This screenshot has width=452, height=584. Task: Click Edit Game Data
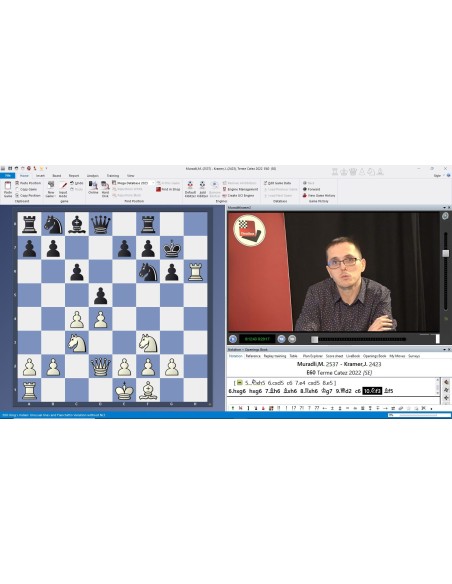(277, 183)
